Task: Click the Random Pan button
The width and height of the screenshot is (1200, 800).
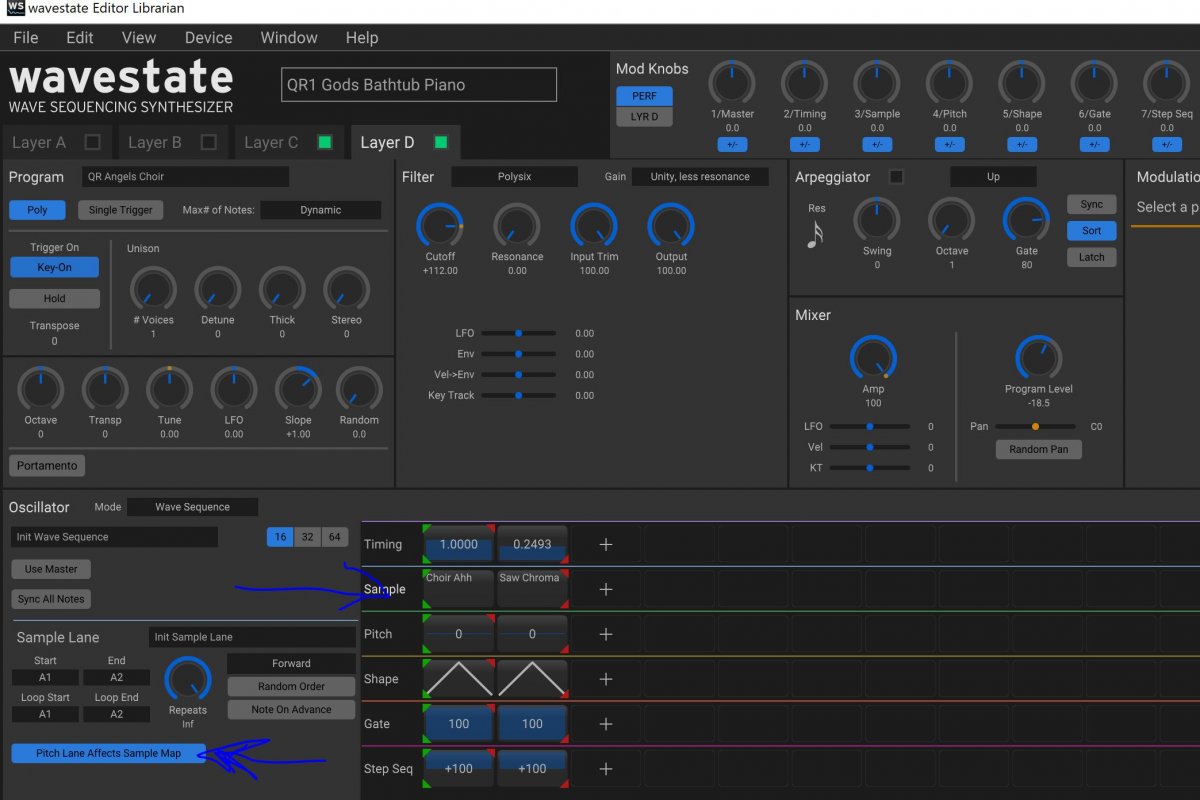Action: [x=1039, y=449]
